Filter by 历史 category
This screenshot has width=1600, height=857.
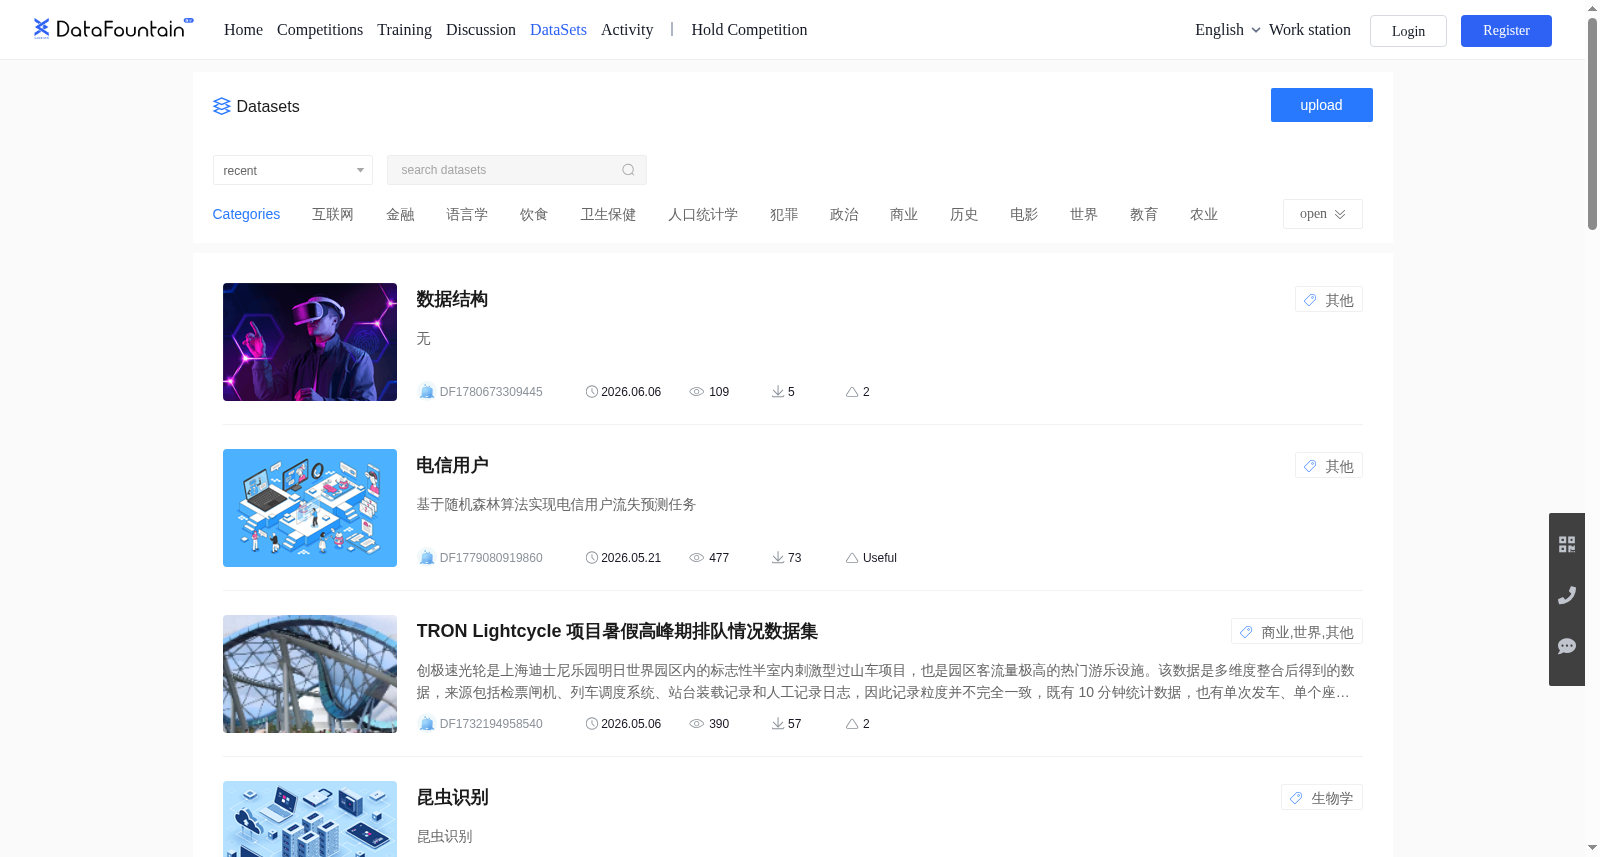964,214
